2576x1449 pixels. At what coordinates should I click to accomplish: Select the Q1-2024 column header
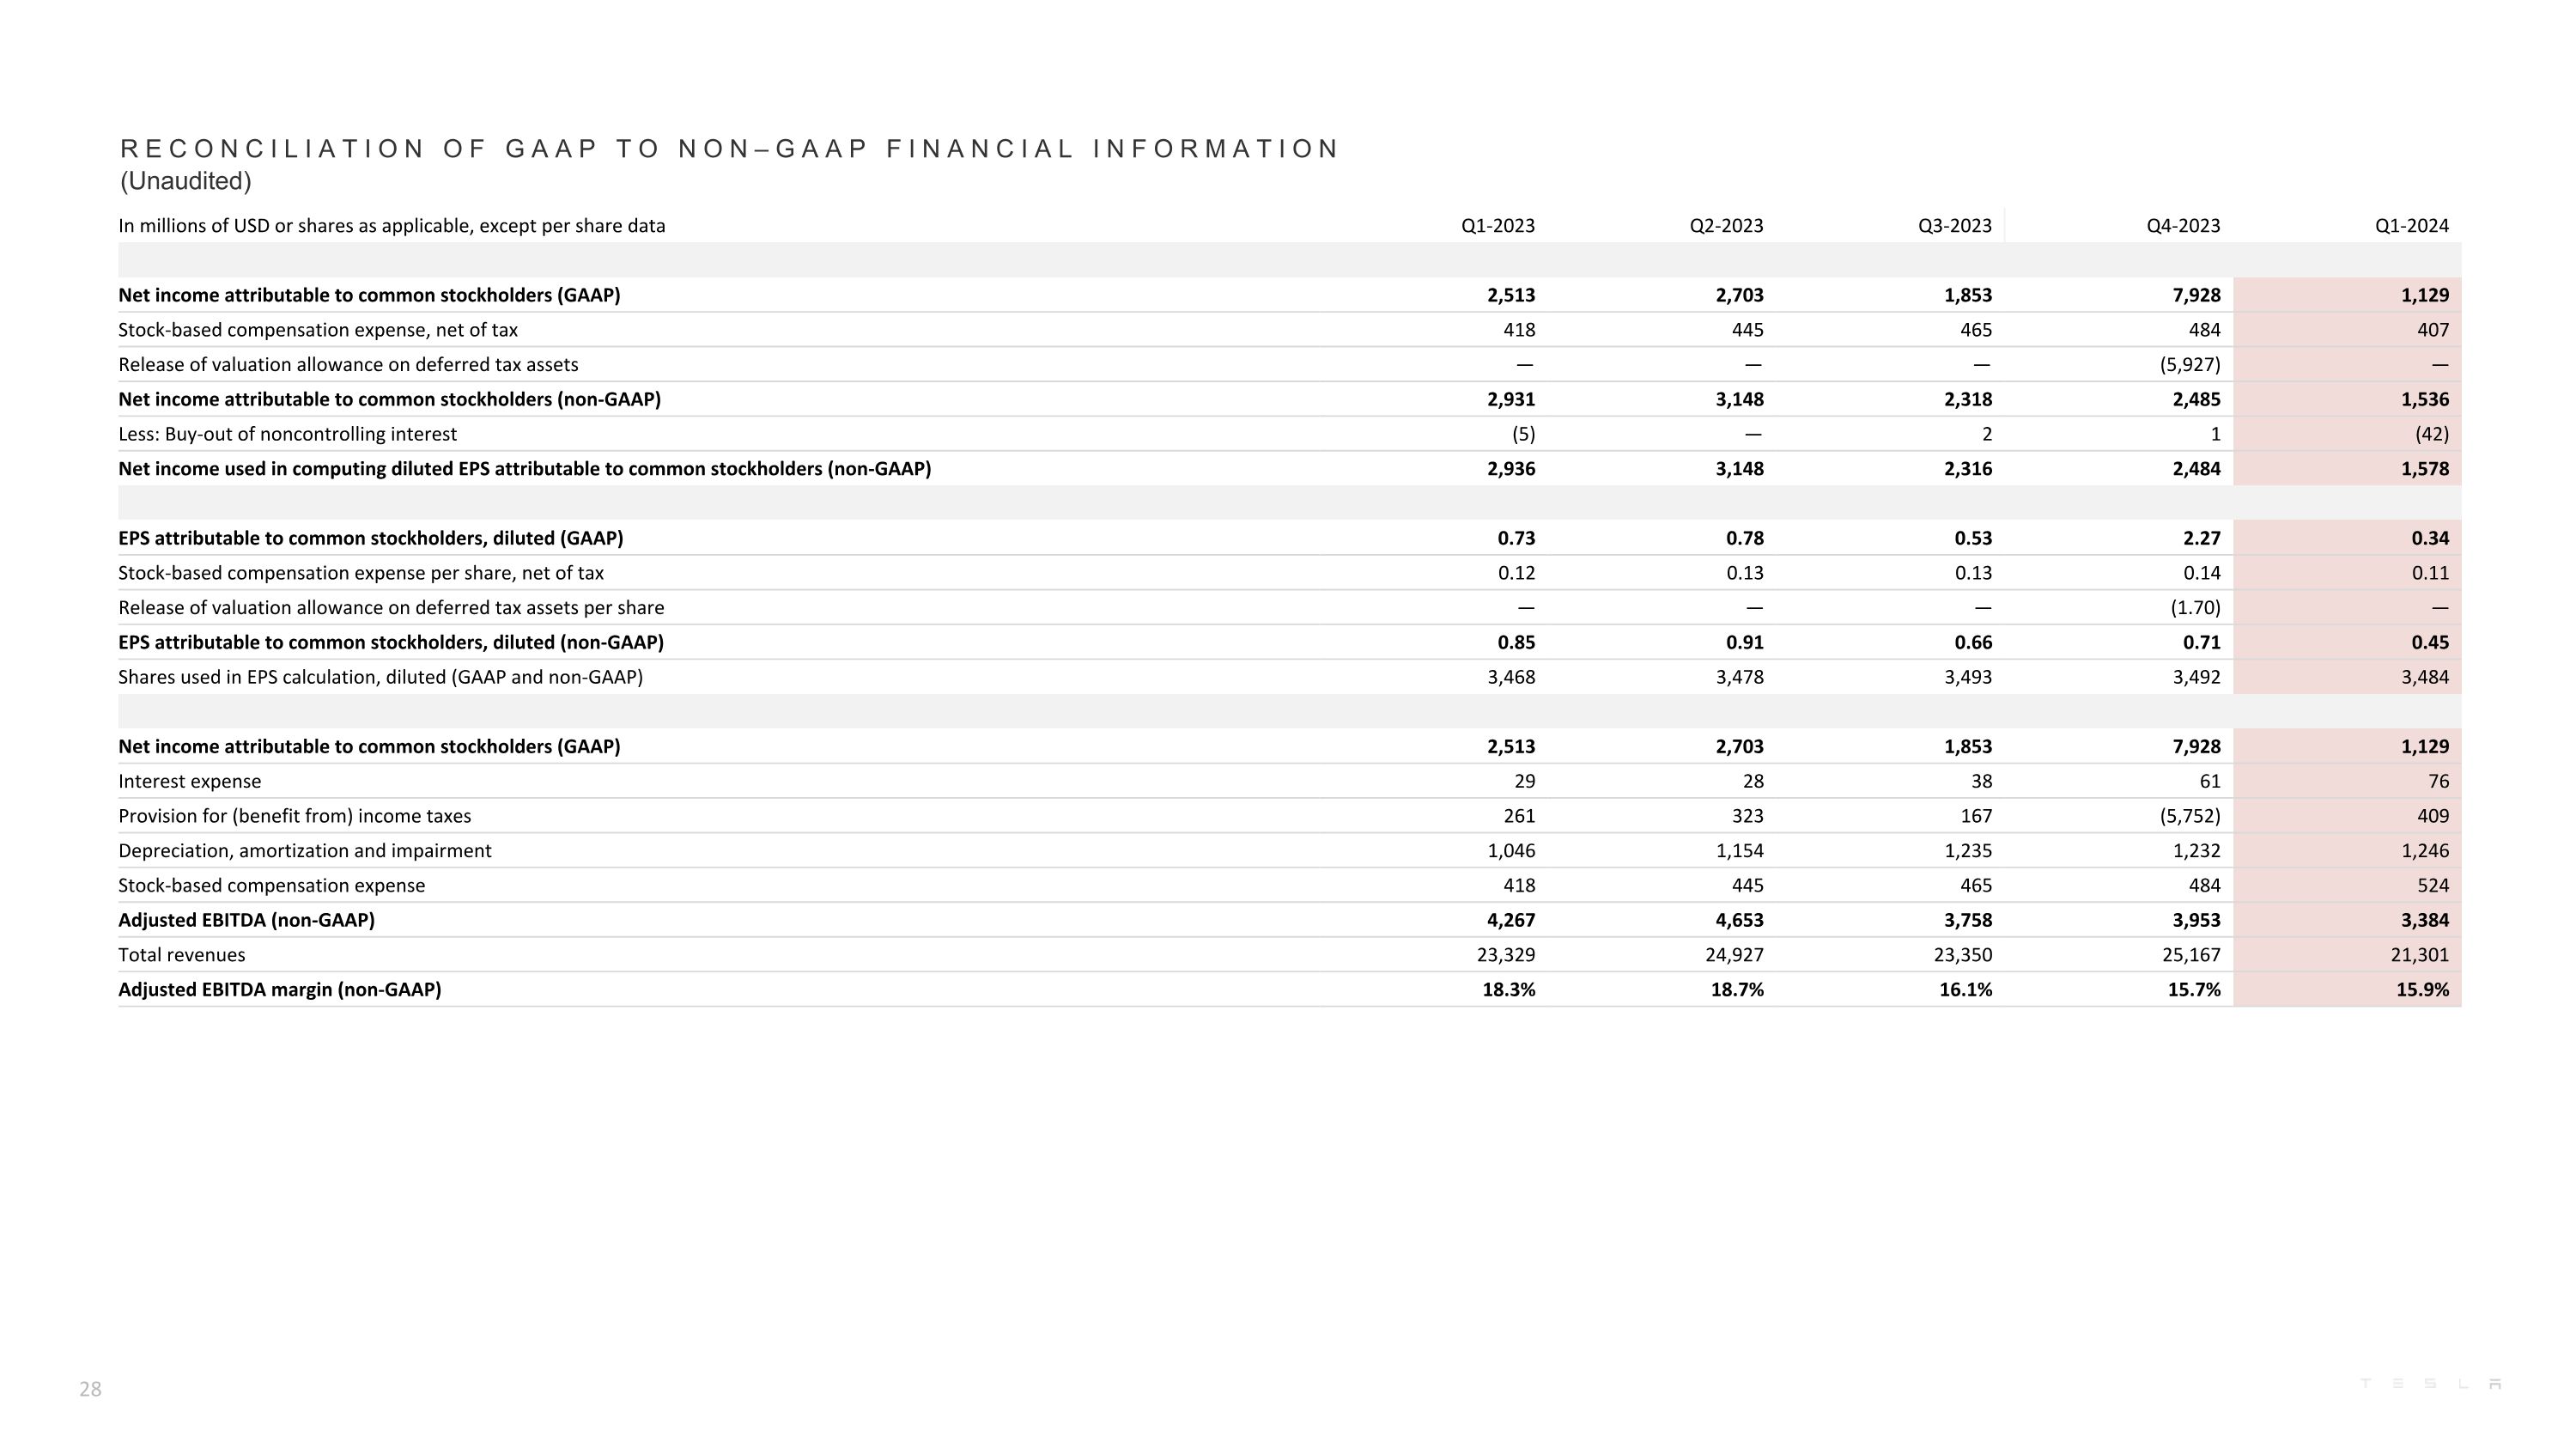pyautogui.click(x=2411, y=226)
